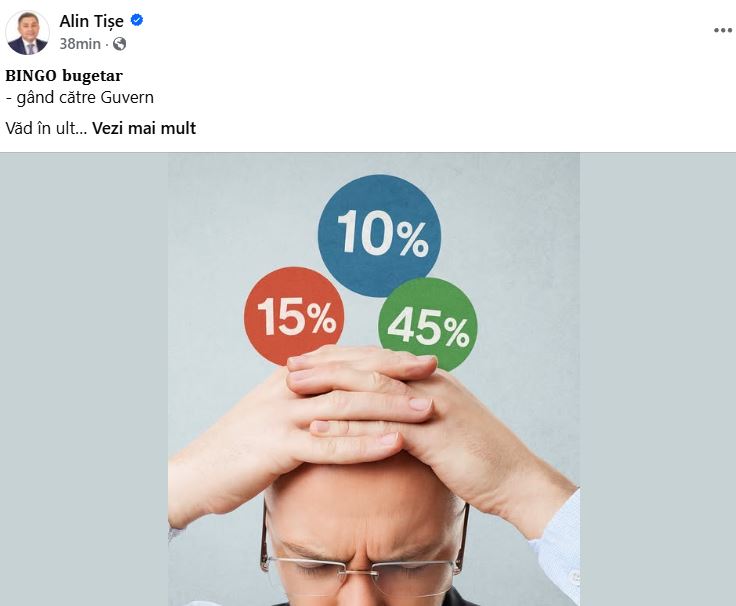Click the red 15% circle
This screenshot has height=606, width=736.
(x=294, y=315)
